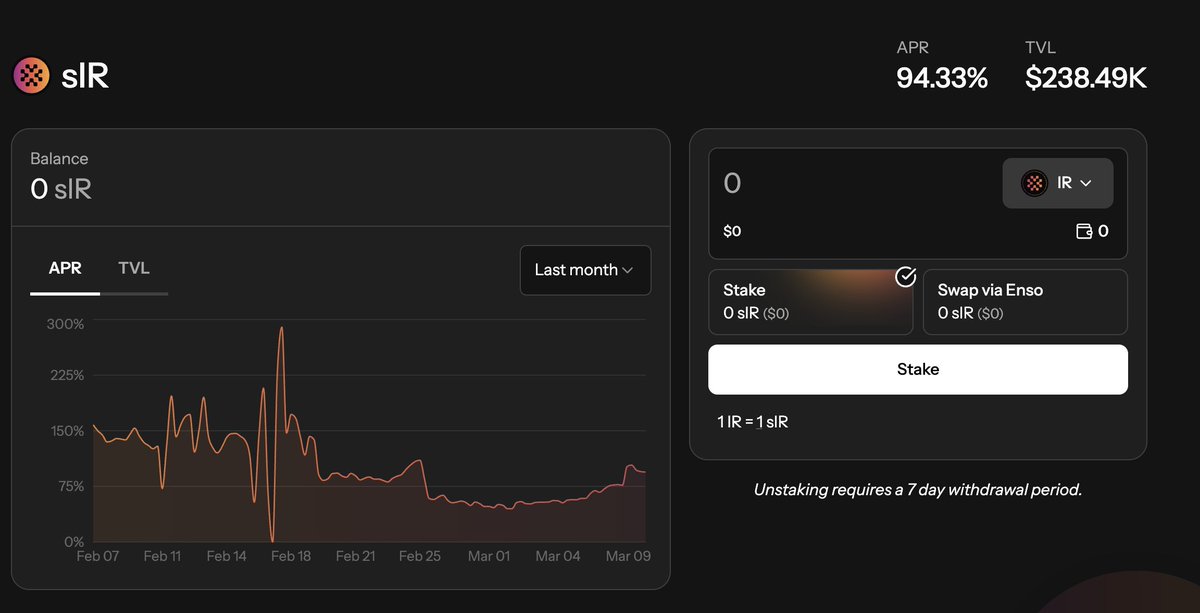Click the checkmark icon on Stake option
This screenshot has height=613, width=1200.
coord(905,276)
